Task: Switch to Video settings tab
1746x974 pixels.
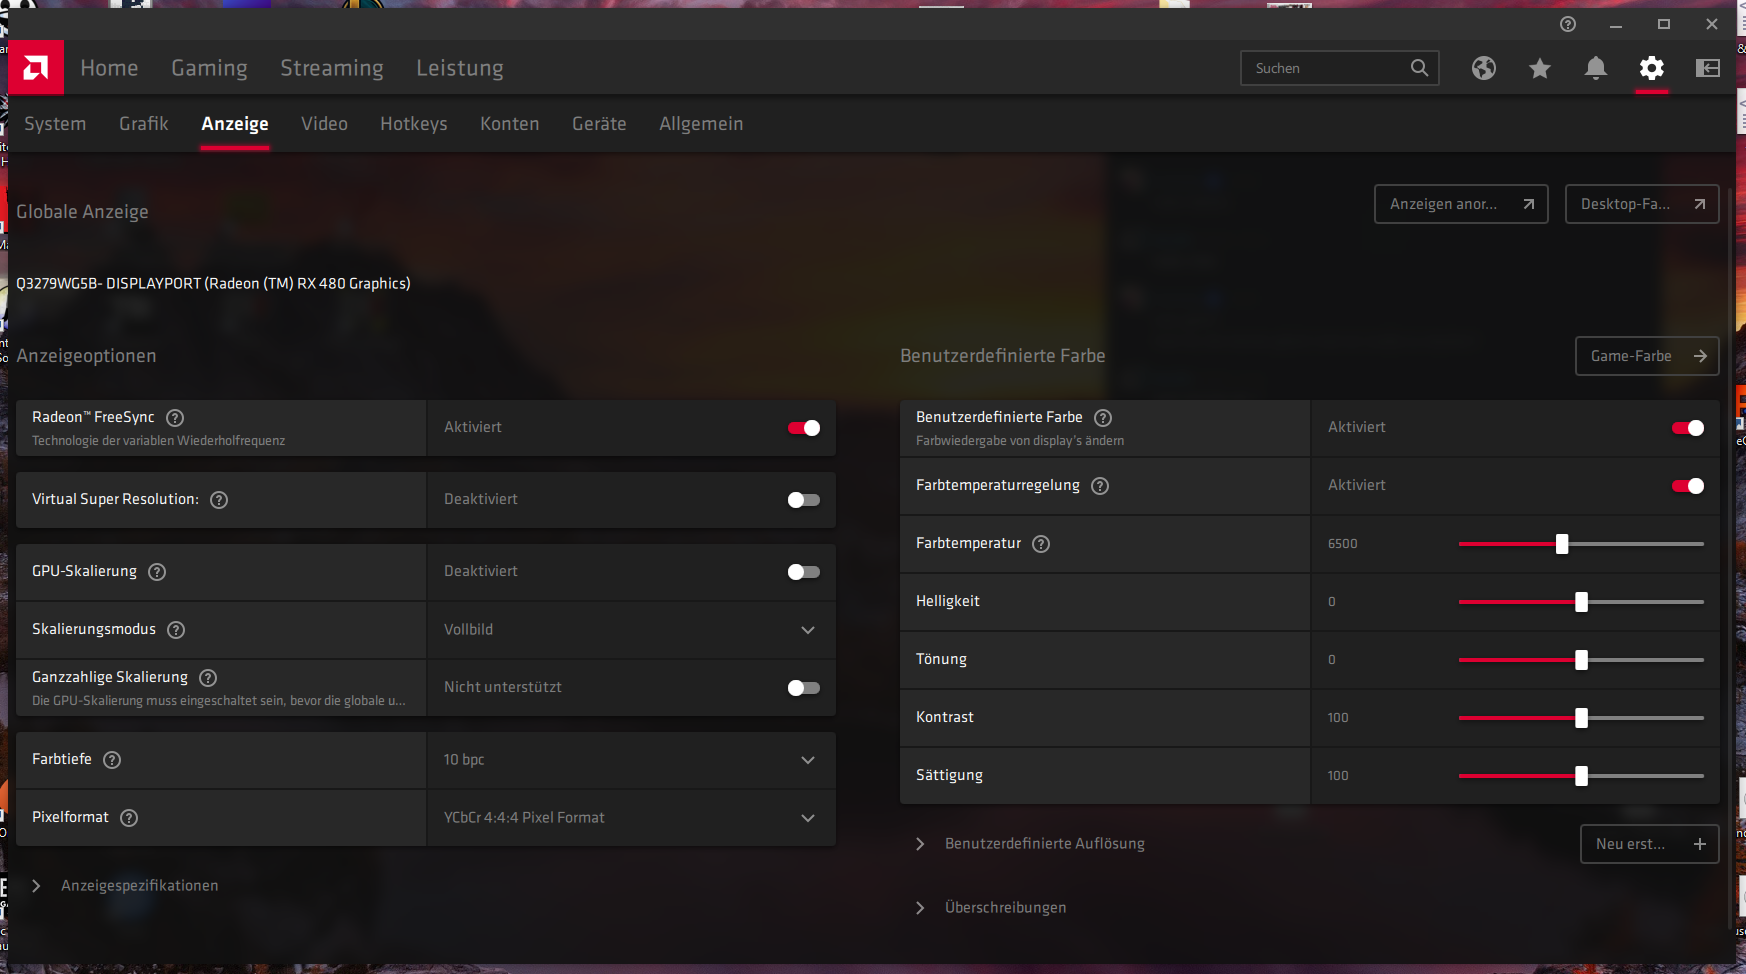Action: [x=324, y=124]
